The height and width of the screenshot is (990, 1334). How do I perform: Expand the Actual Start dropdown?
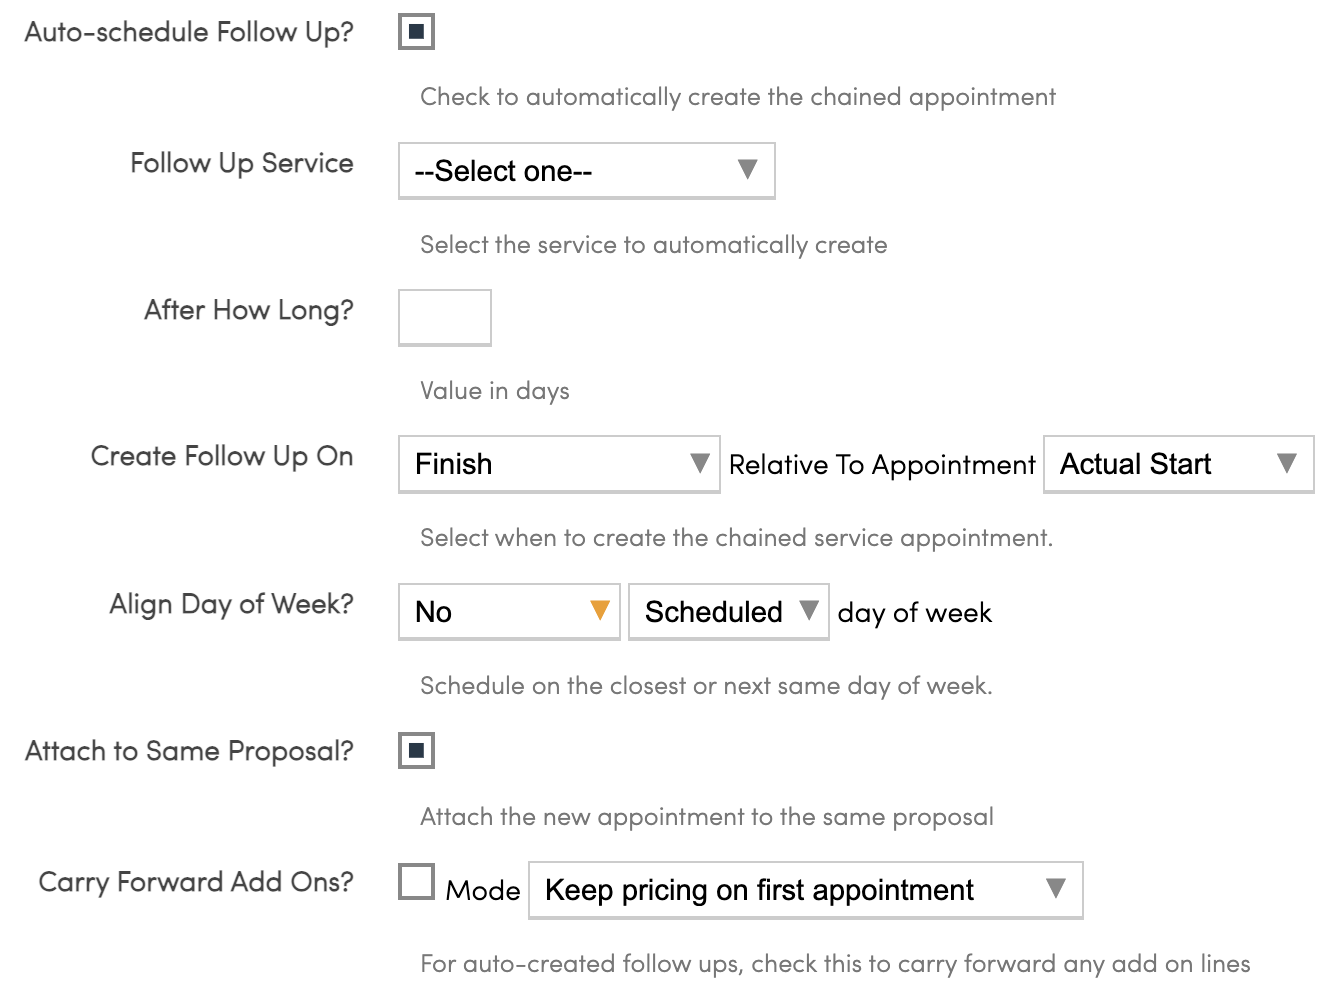[x=1177, y=464]
